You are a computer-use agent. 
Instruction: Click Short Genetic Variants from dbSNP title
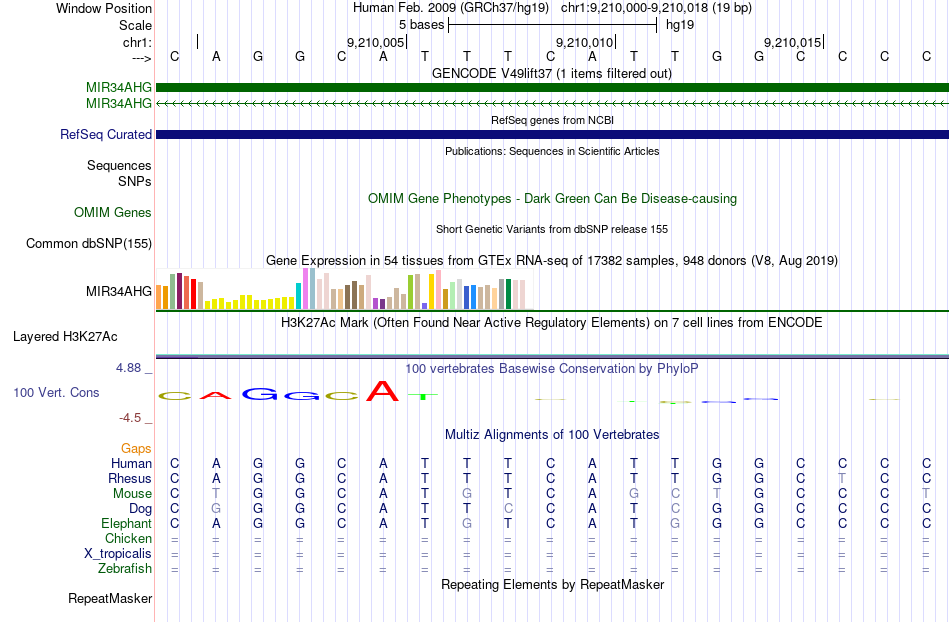[x=552, y=229]
